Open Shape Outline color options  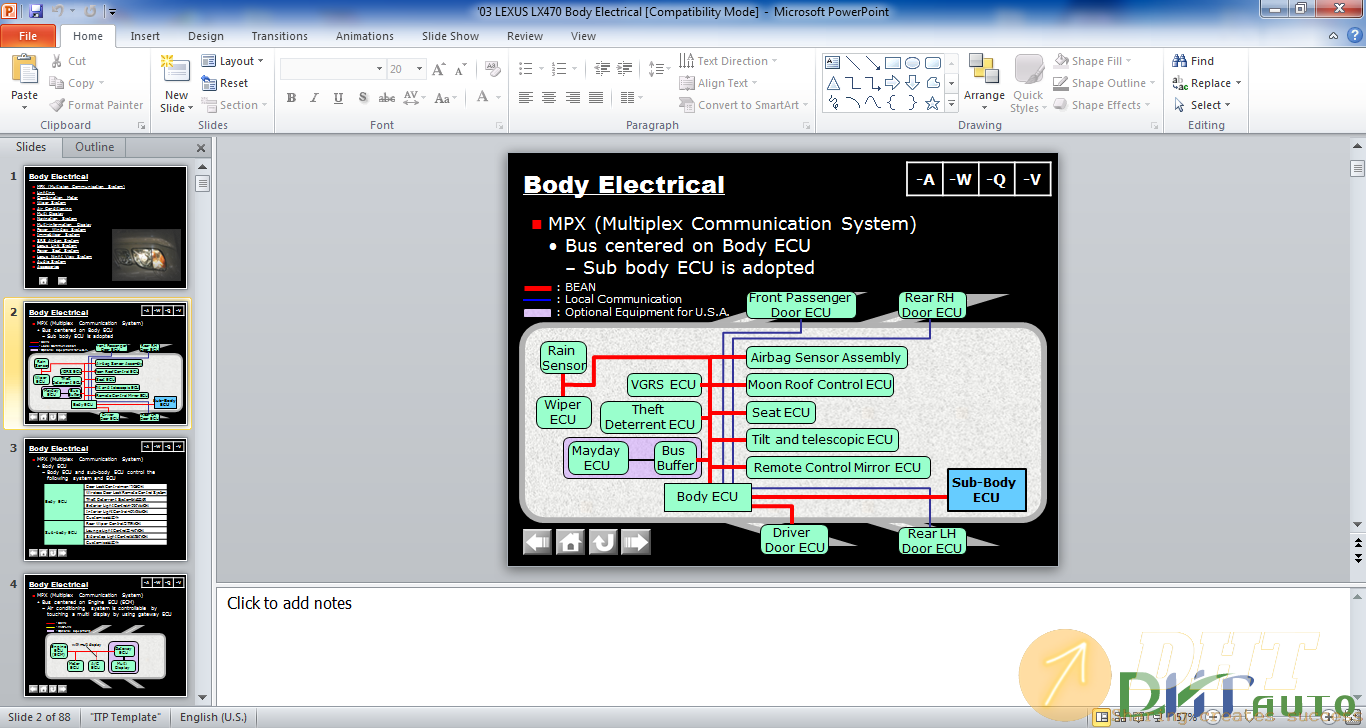pyautogui.click(x=1104, y=83)
